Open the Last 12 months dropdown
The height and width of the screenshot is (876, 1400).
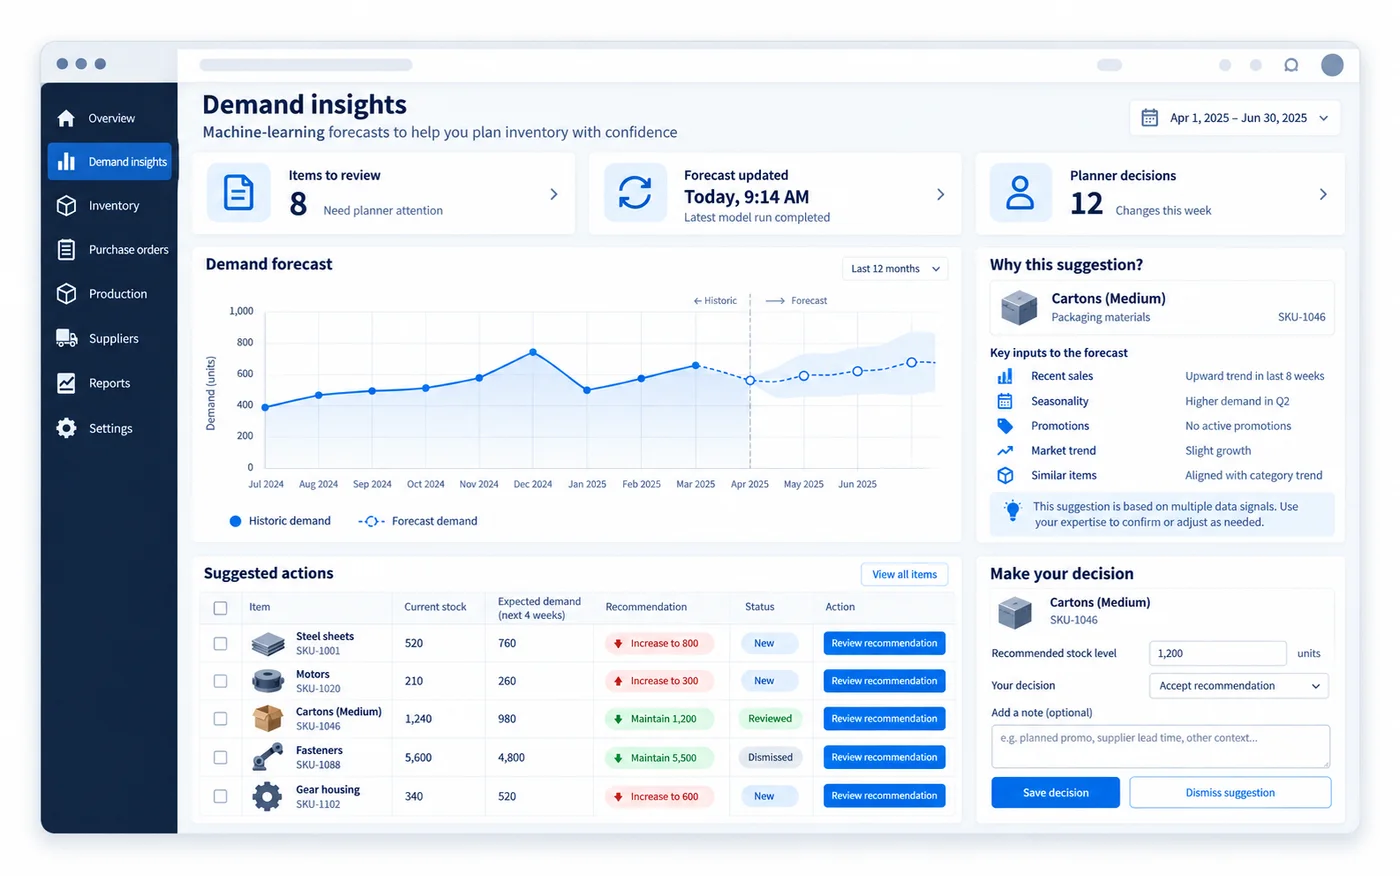coord(895,269)
